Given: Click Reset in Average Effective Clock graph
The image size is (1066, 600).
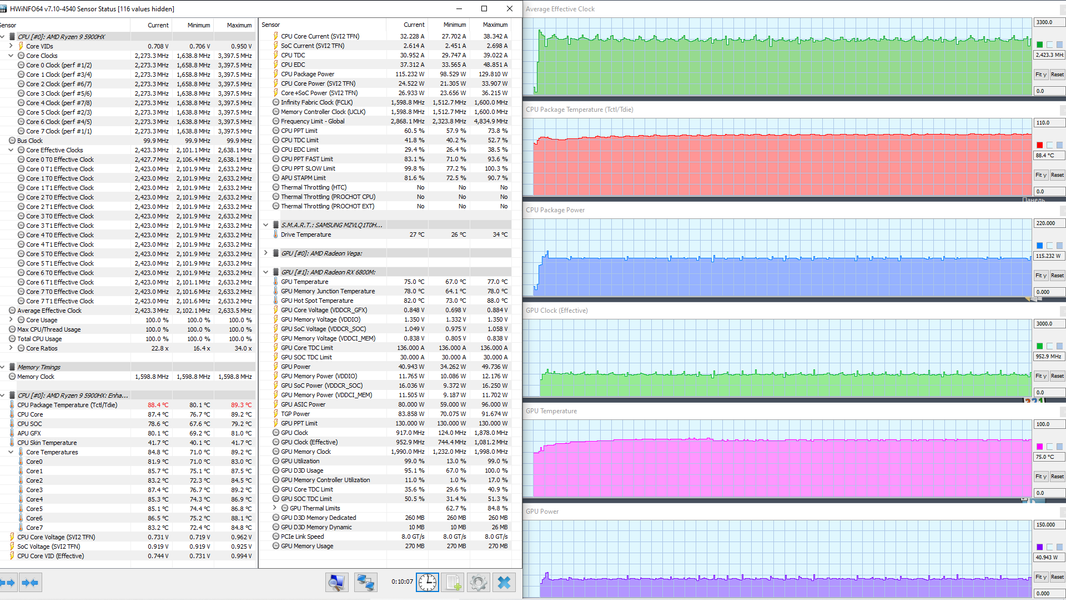Looking at the screenshot, I should tap(1056, 74).
